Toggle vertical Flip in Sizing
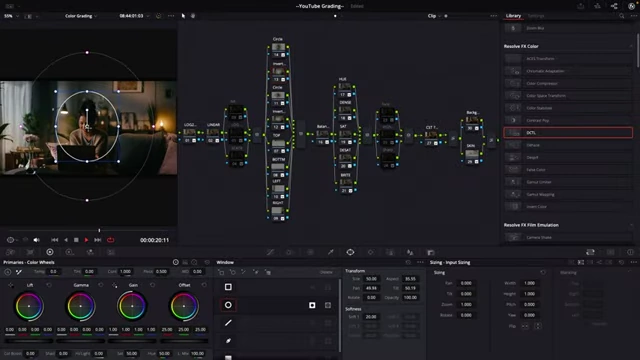 point(538,326)
